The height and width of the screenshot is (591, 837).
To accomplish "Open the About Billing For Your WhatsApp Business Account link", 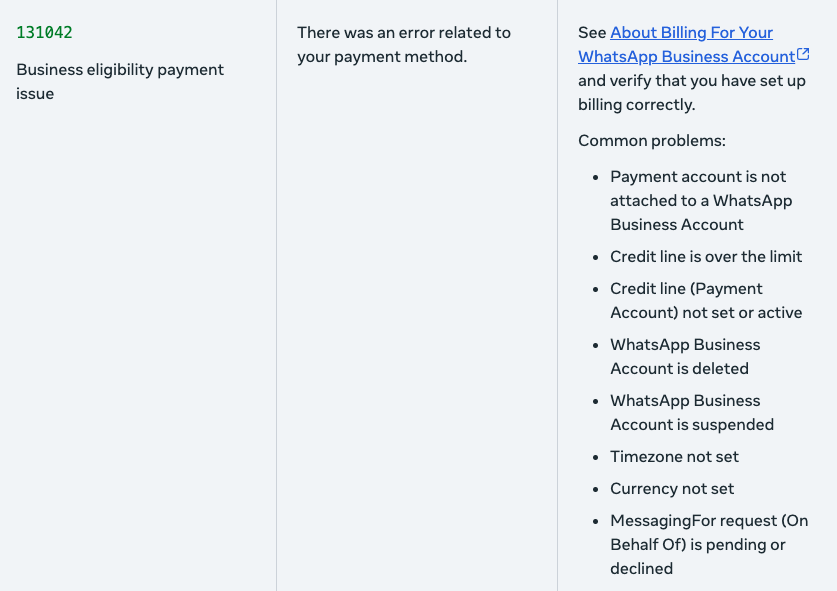I will pyautogui.click(x=690, y=45).
